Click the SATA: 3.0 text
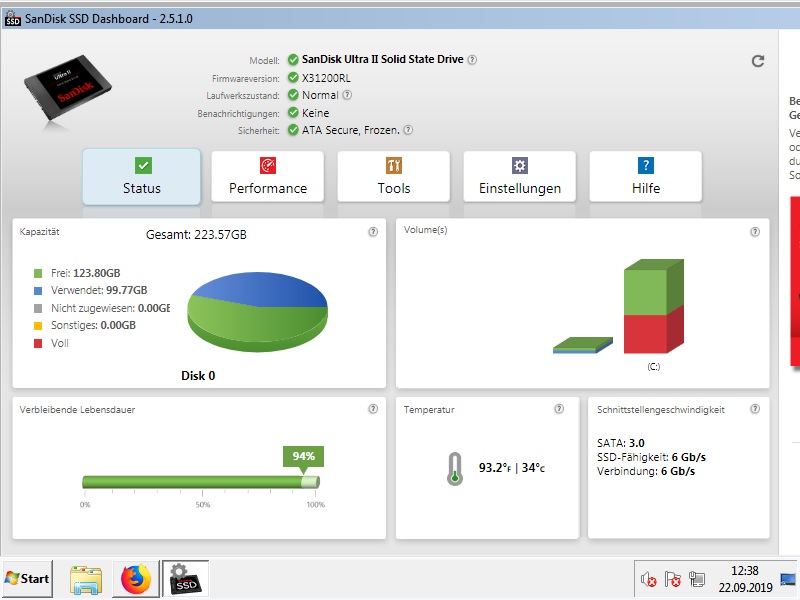 621,443
